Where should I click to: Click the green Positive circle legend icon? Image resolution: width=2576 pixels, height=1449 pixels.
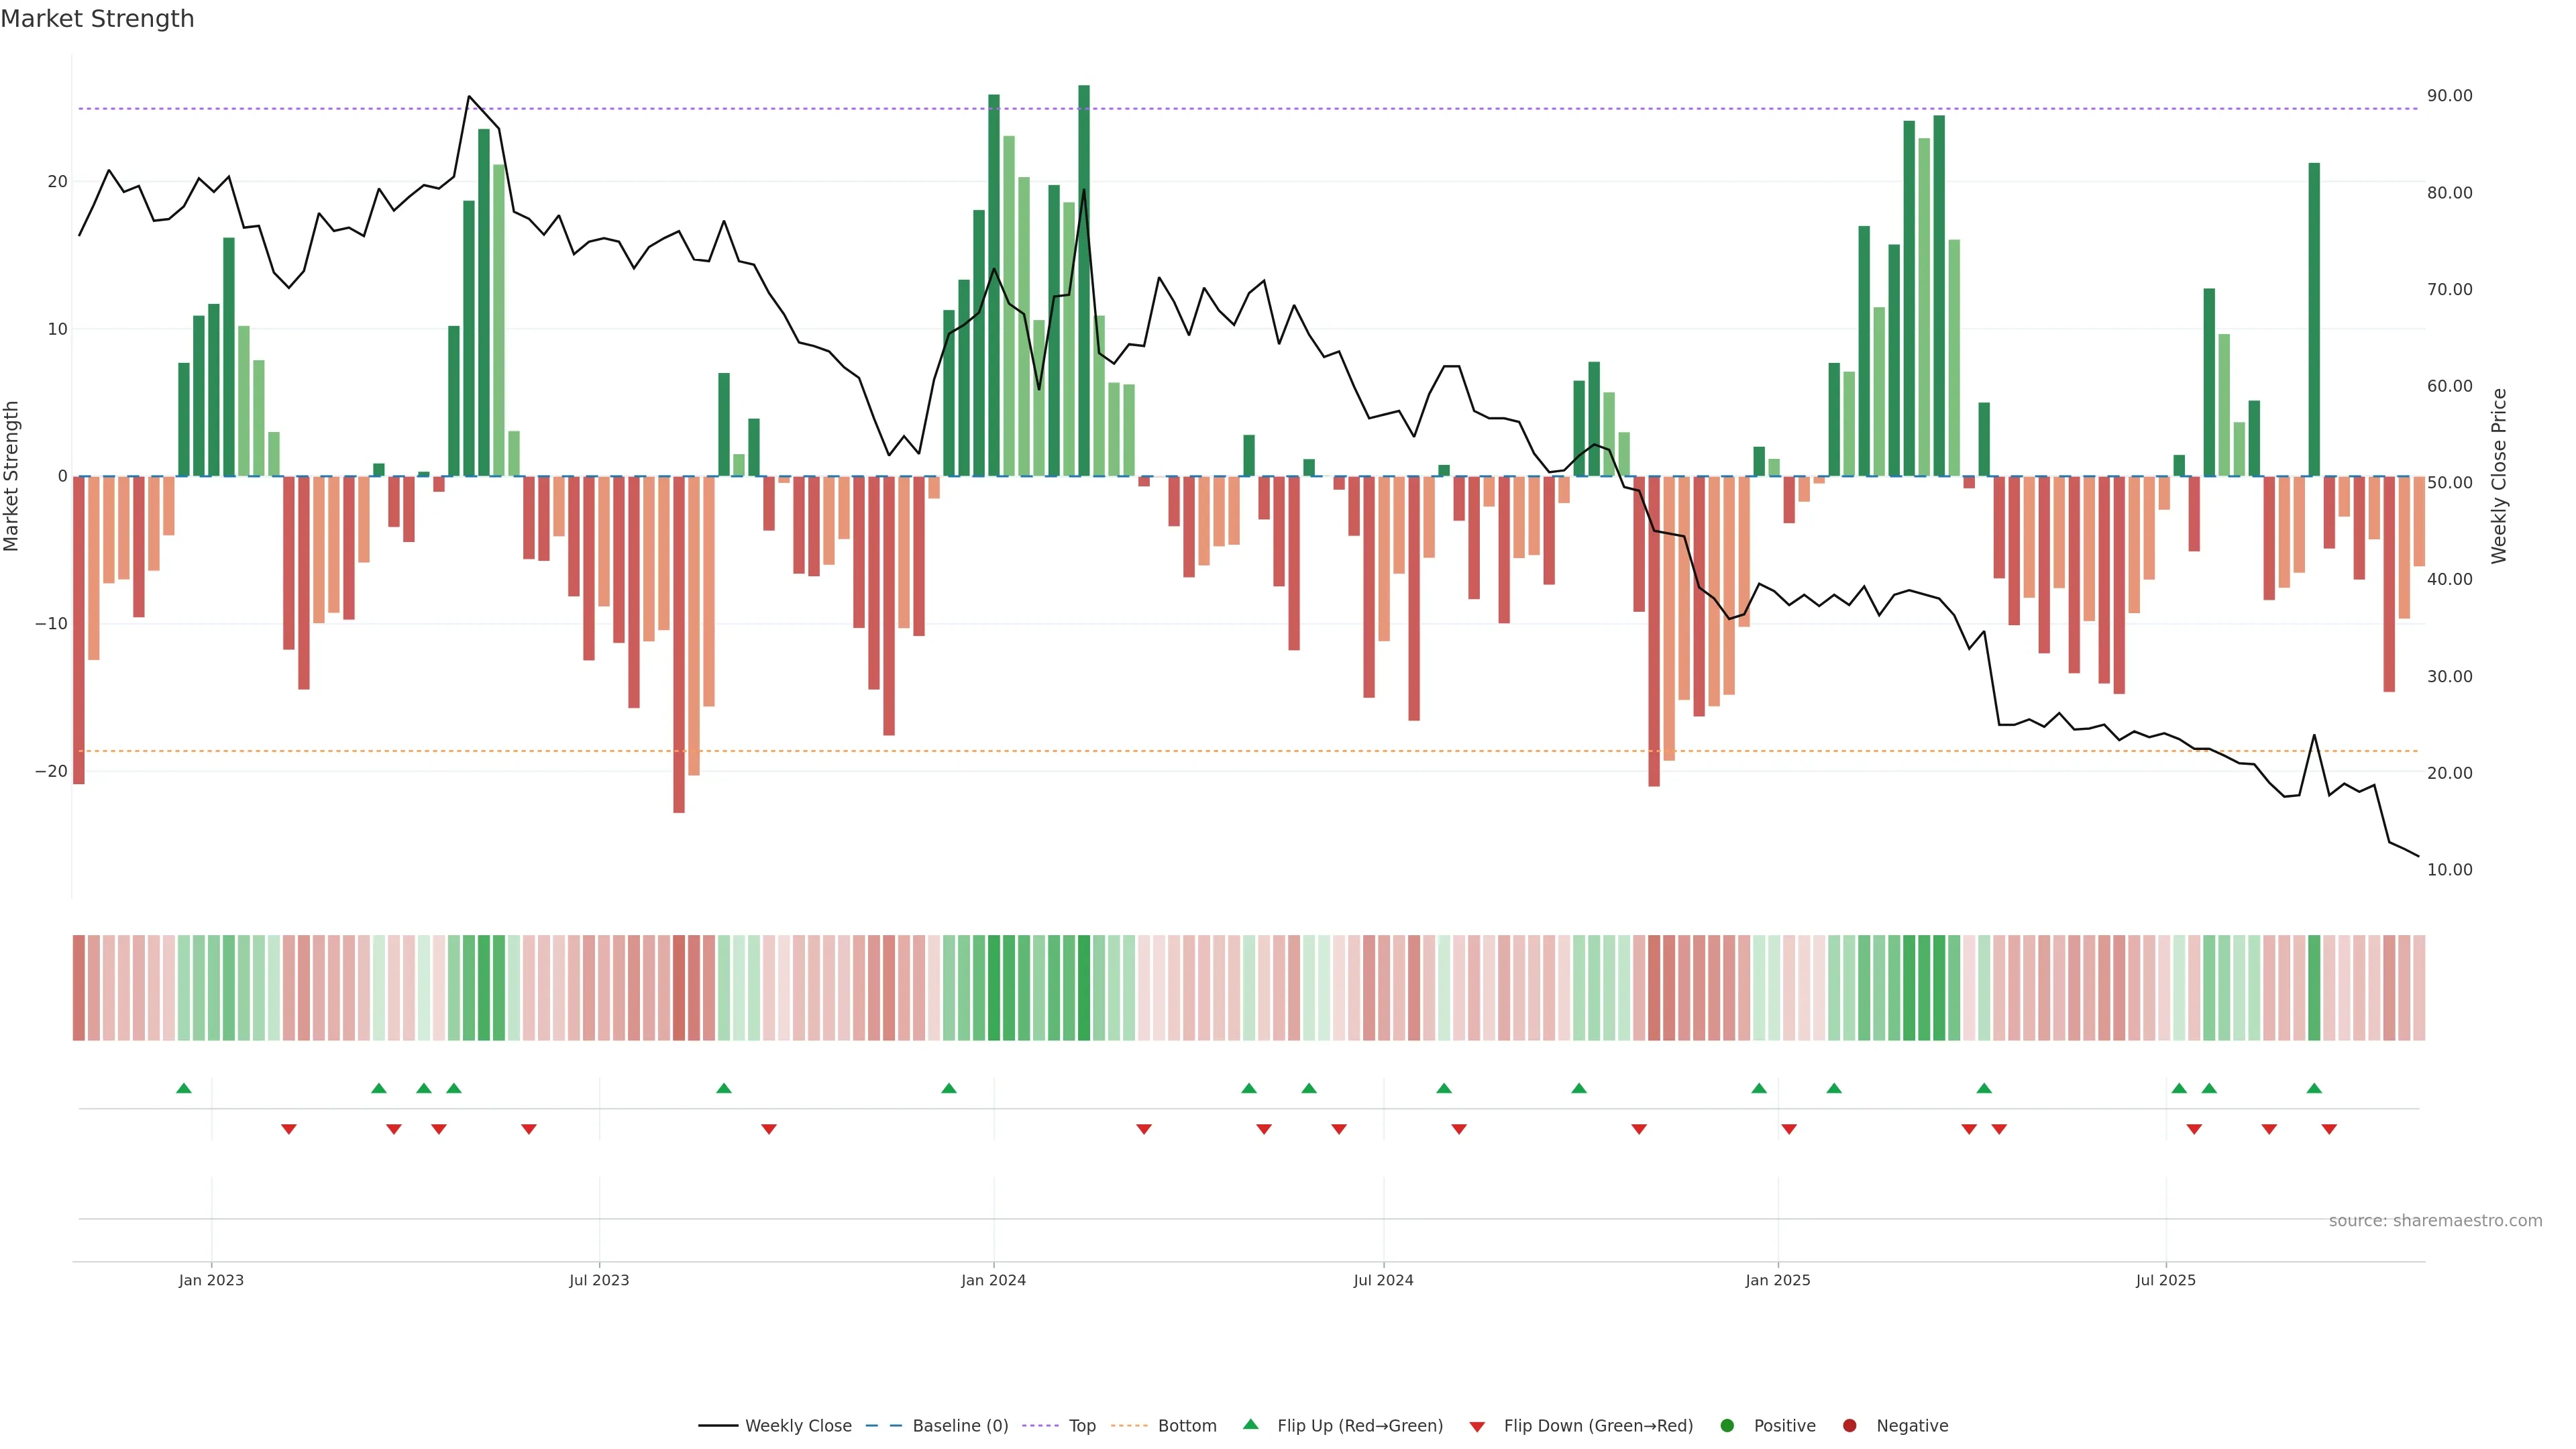point(1726,1426)
